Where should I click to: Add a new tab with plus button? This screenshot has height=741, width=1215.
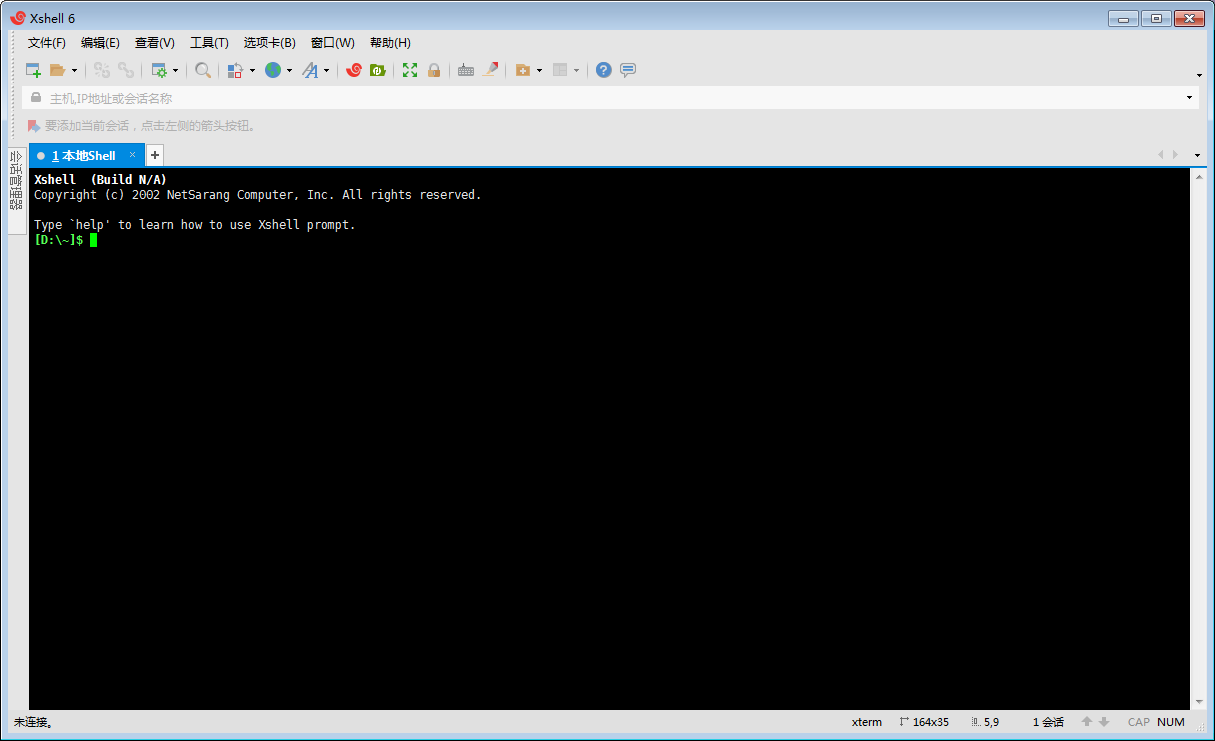(x=155, y=155)
